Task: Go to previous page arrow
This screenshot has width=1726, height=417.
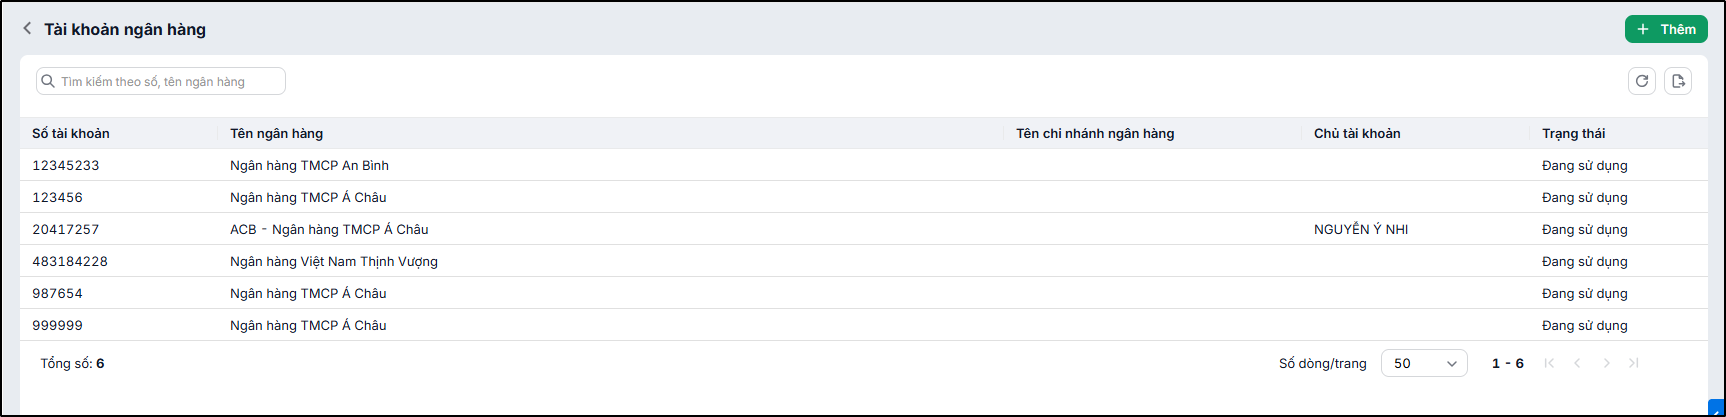Action: tap(1577, 363)
